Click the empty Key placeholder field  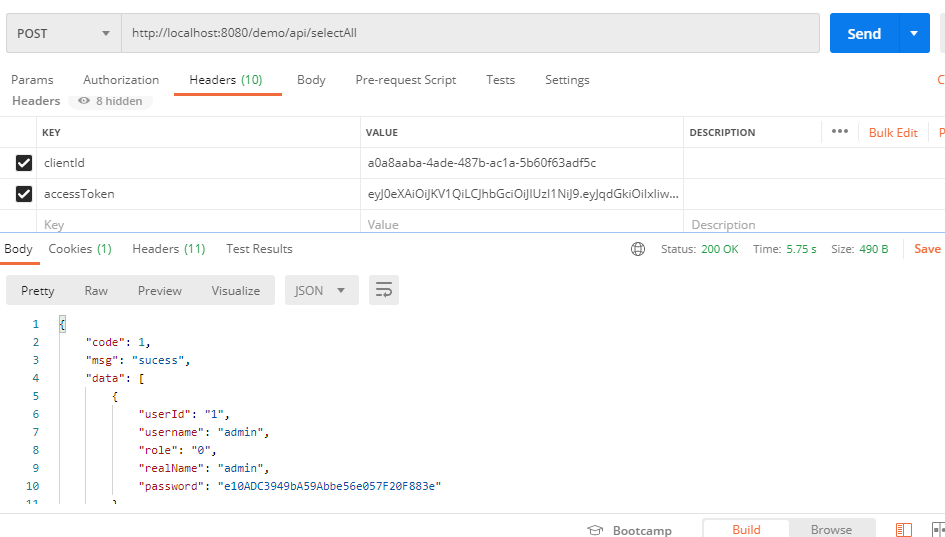point(198,224)
